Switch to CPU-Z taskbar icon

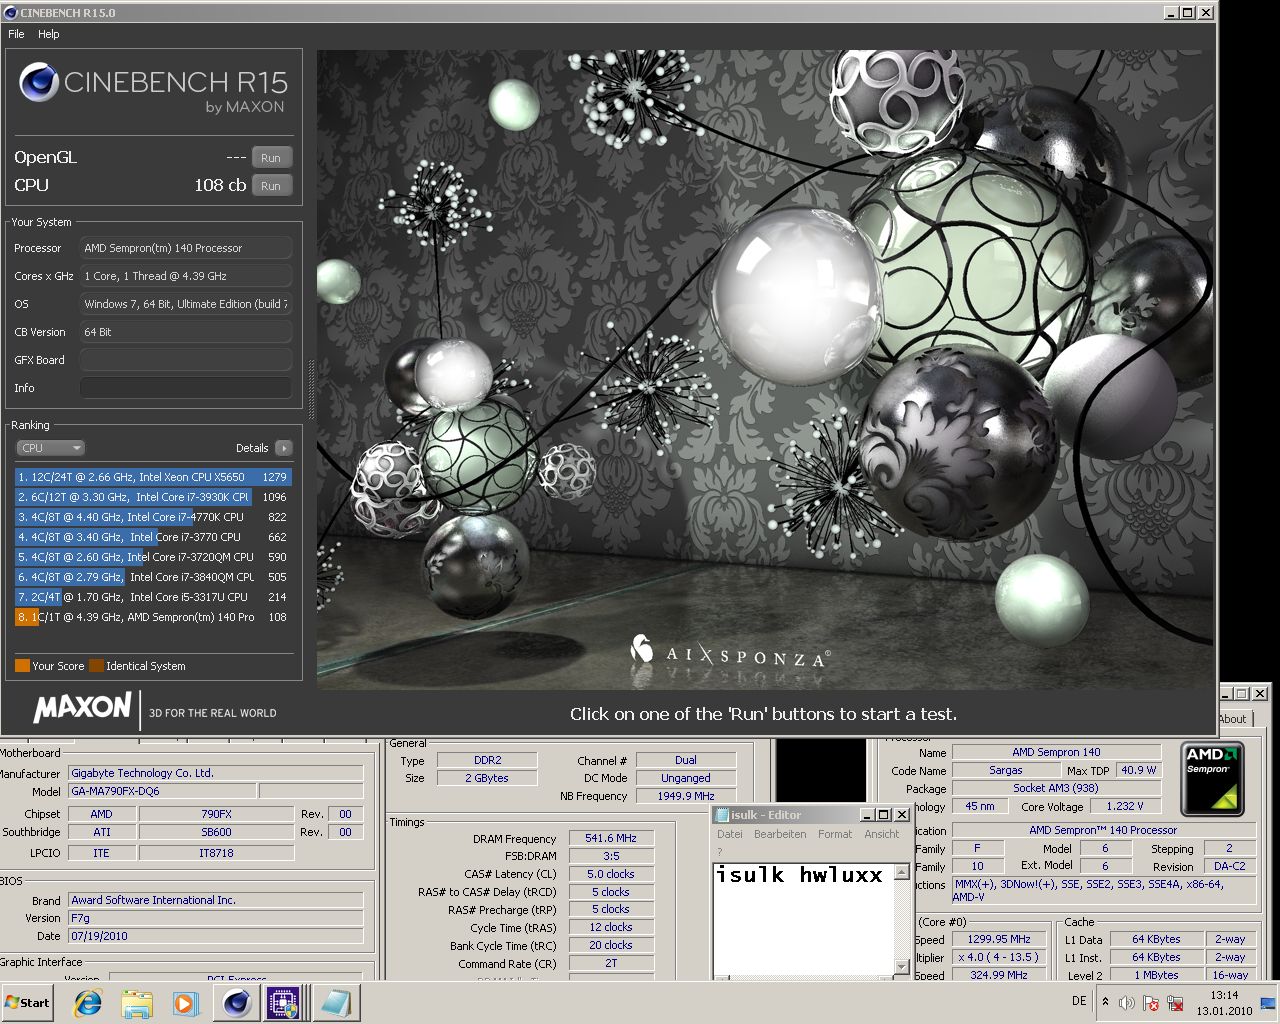[x=283, y=1003]
